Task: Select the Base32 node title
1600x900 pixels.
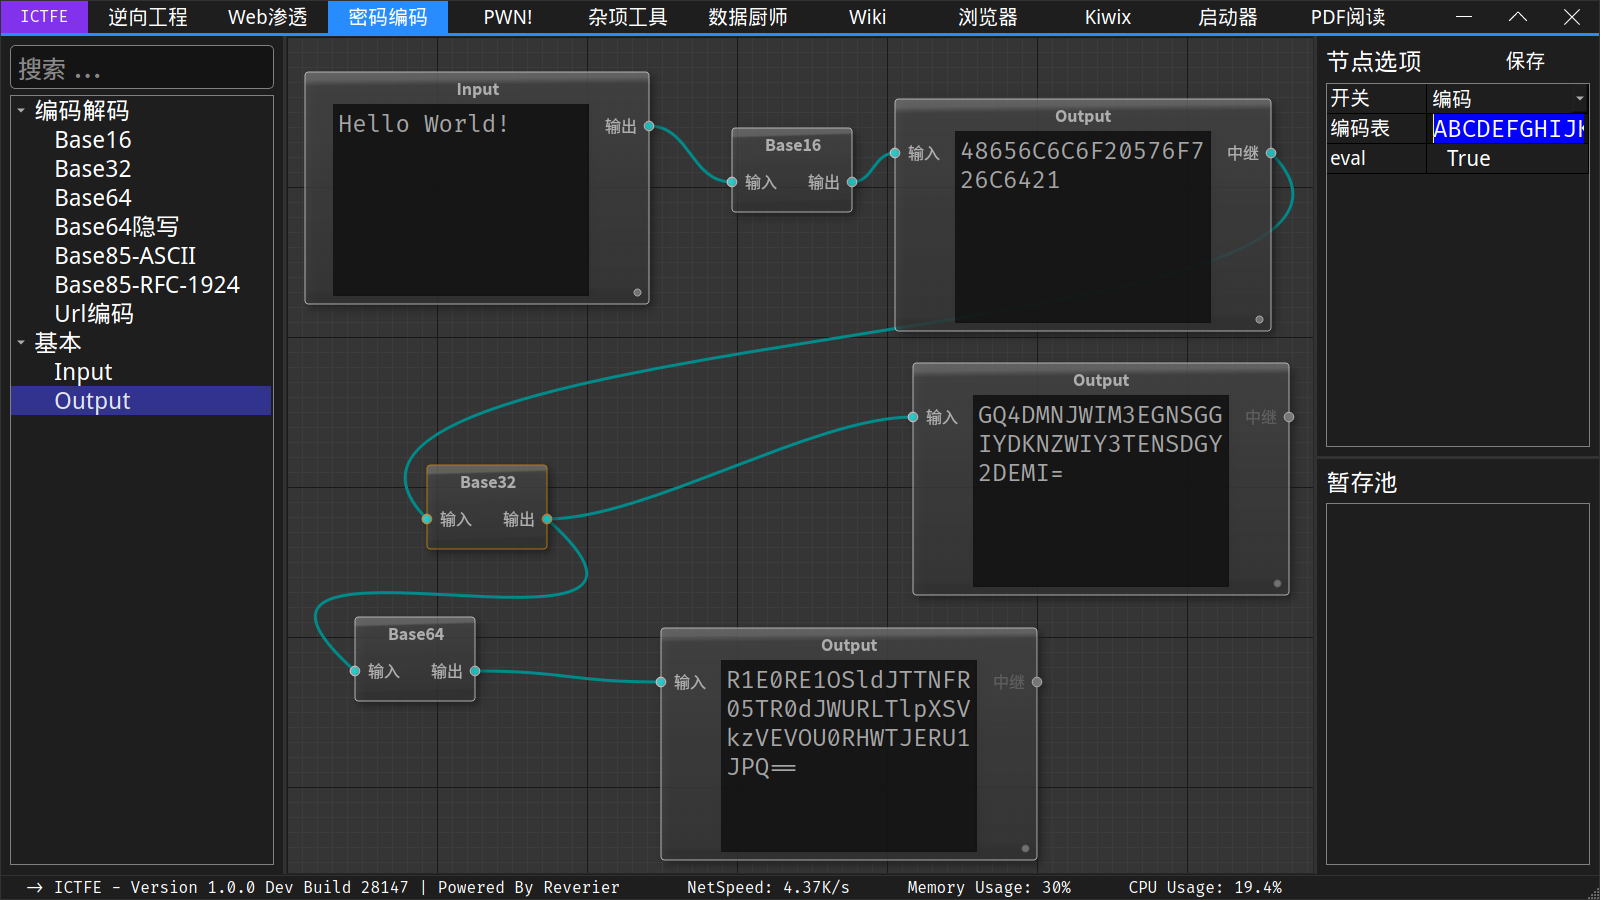Action: [488, 482]
